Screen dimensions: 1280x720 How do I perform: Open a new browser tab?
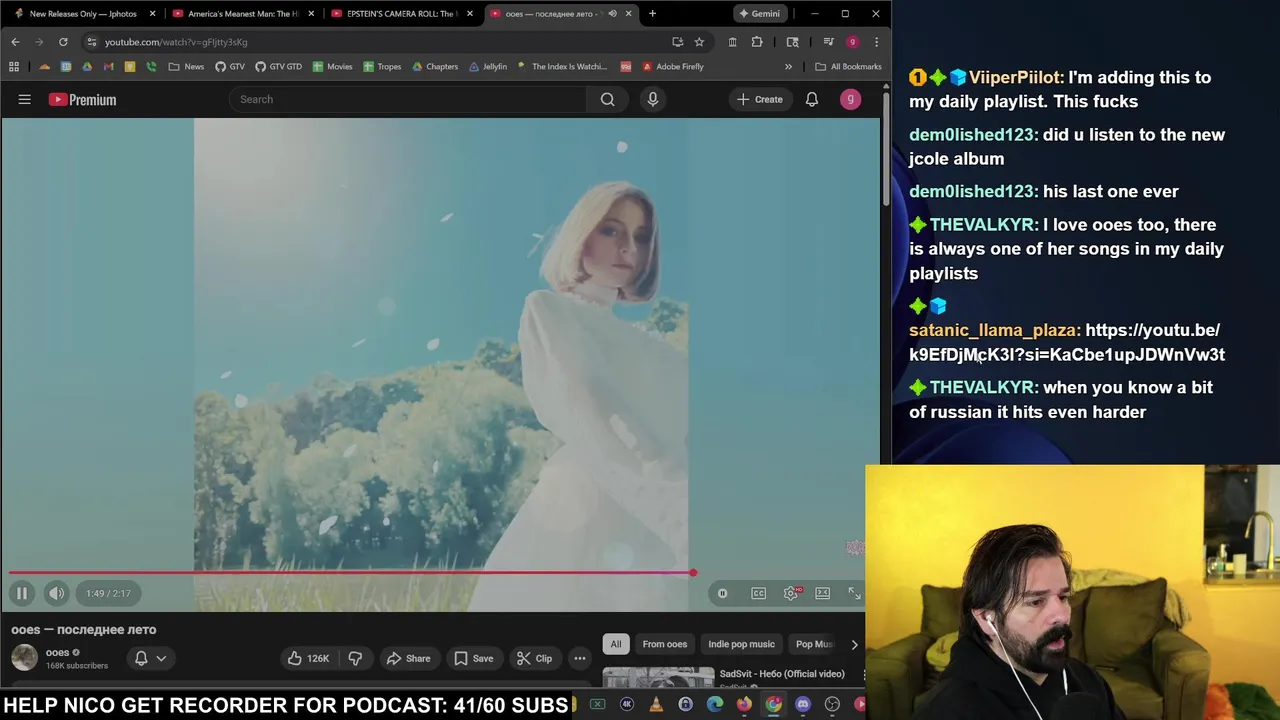[x=652, y=14]
